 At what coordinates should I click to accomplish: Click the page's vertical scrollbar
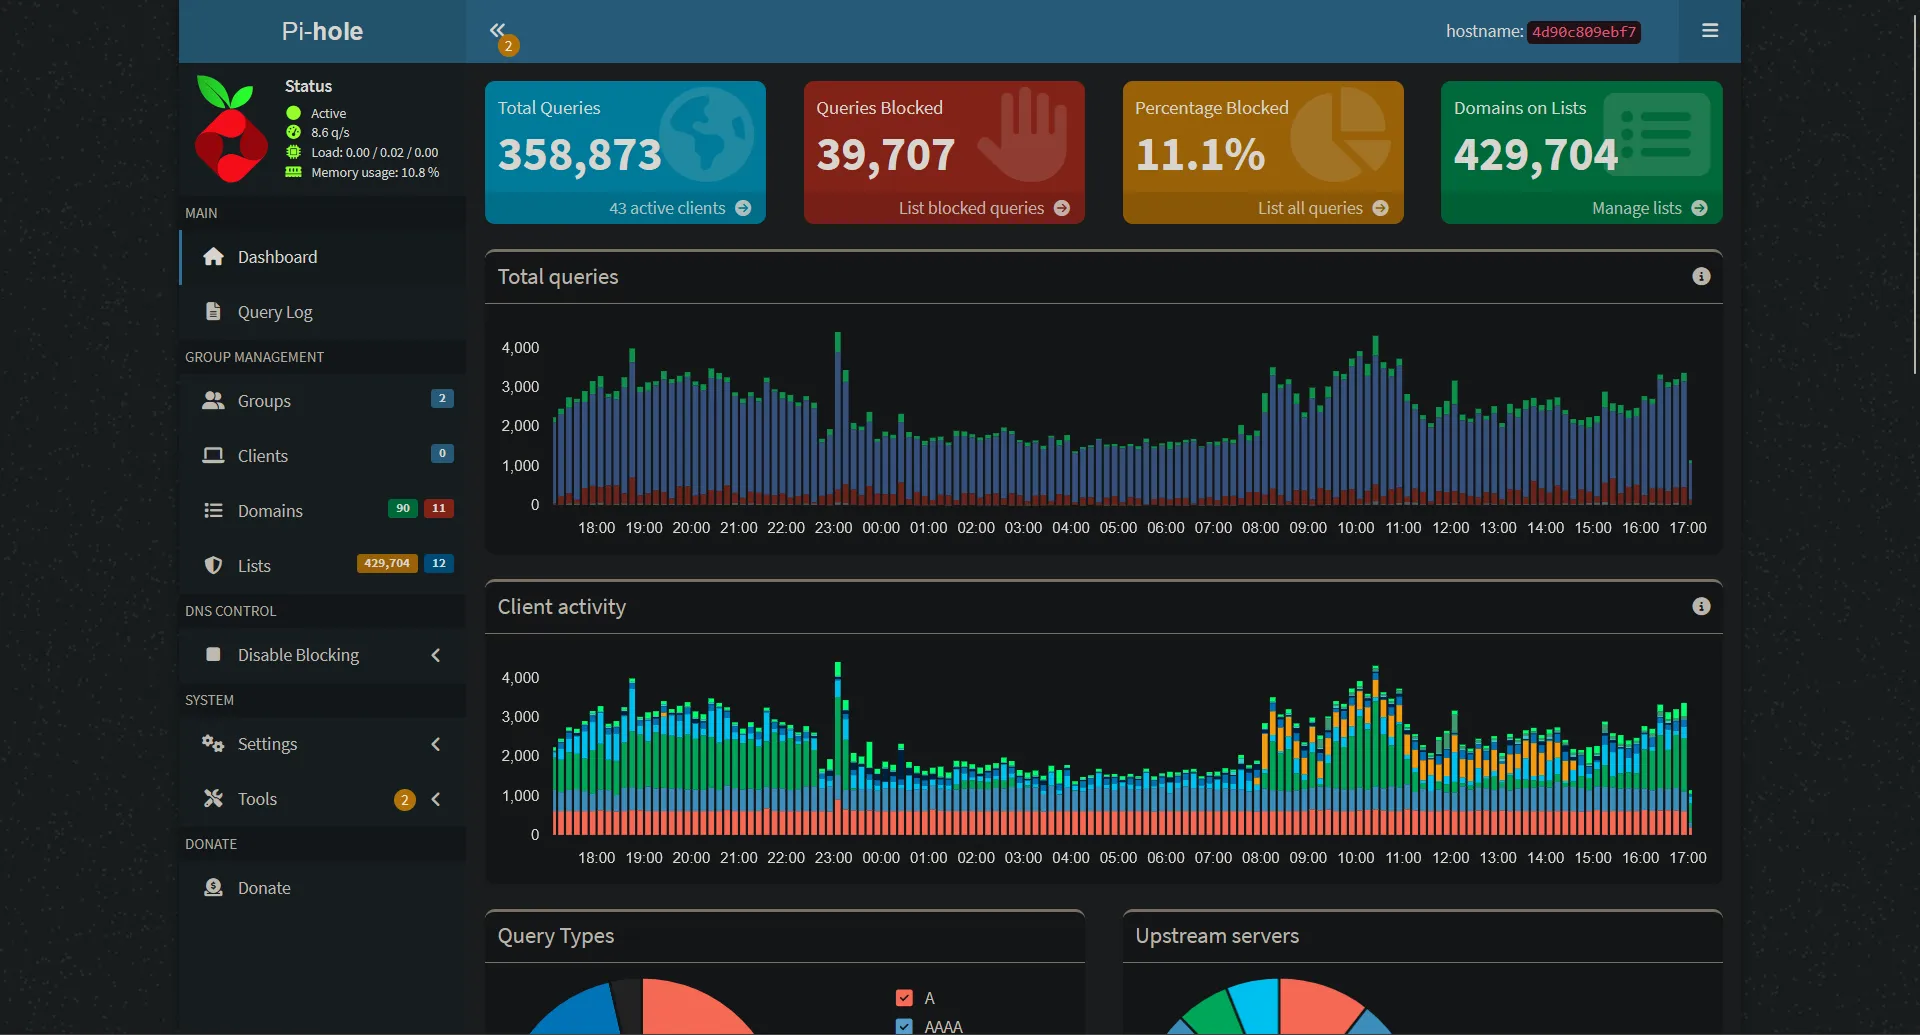(x=1914, y=200)
